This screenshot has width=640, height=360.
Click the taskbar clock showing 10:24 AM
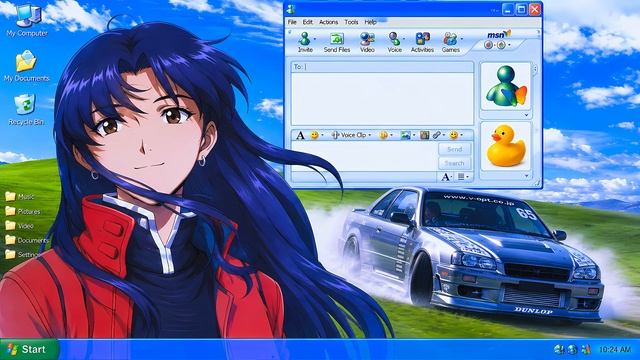coord(615,349)
